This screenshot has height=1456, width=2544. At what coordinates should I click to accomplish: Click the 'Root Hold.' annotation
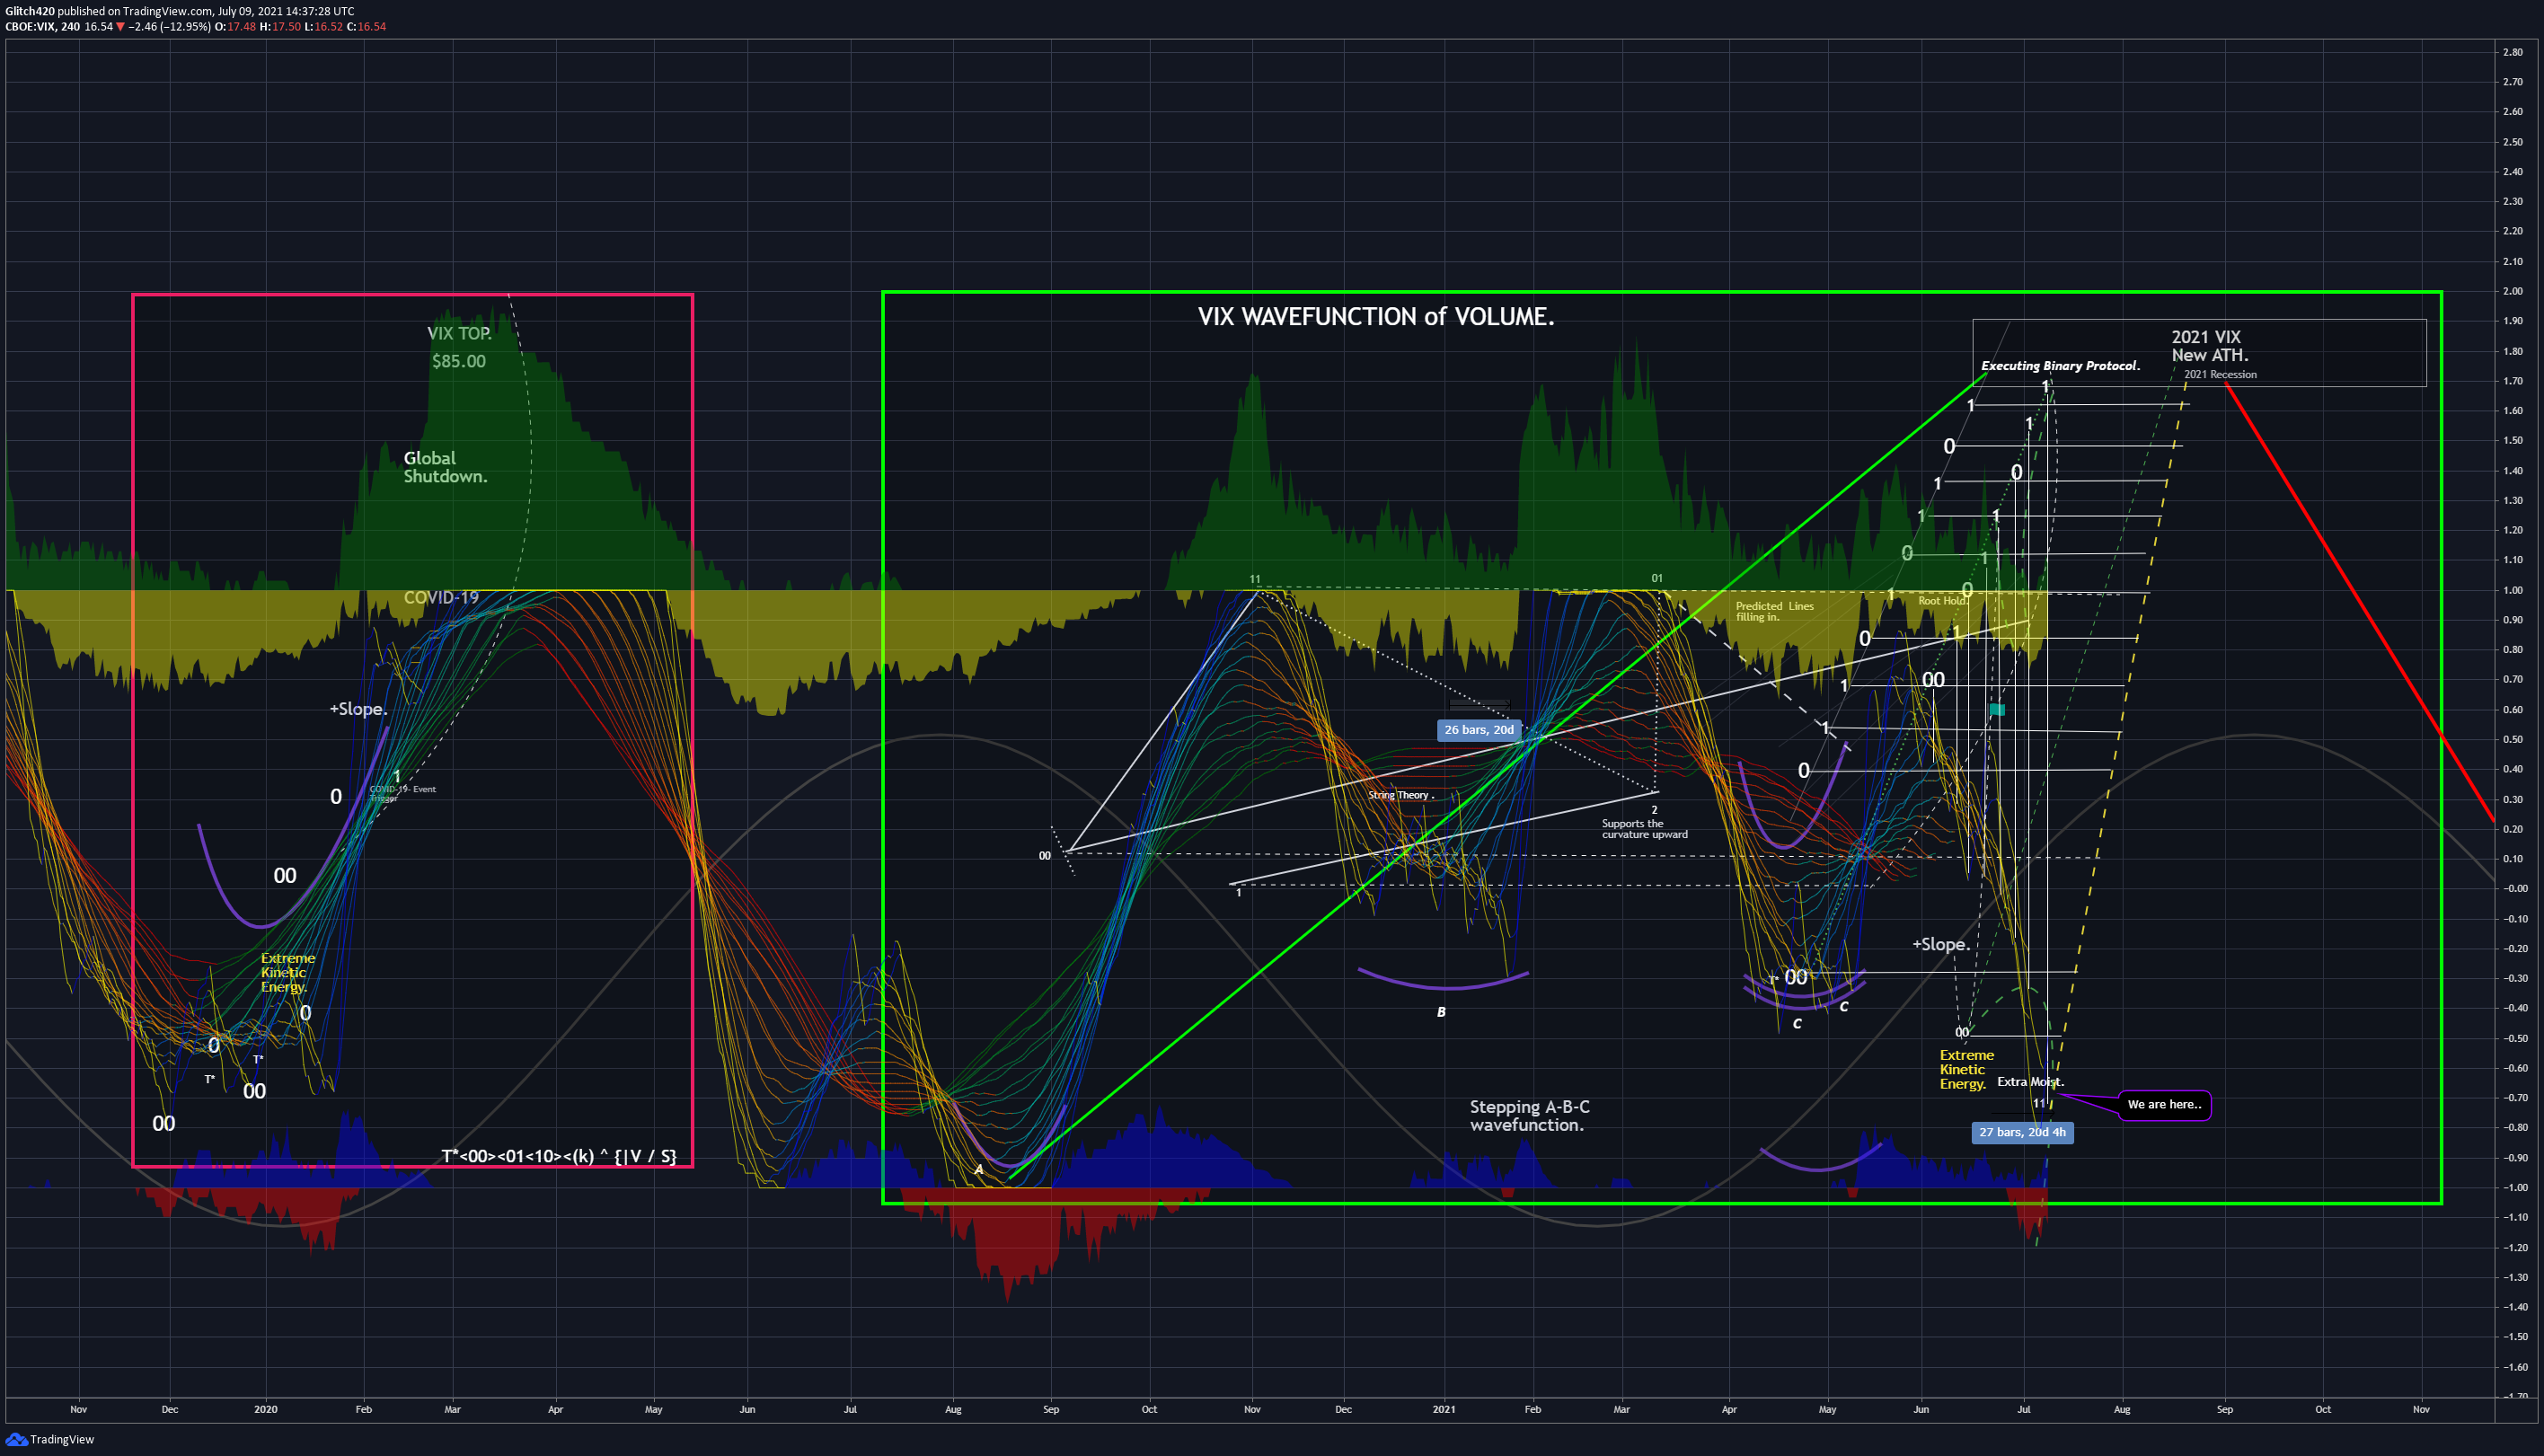(1942, 601)
